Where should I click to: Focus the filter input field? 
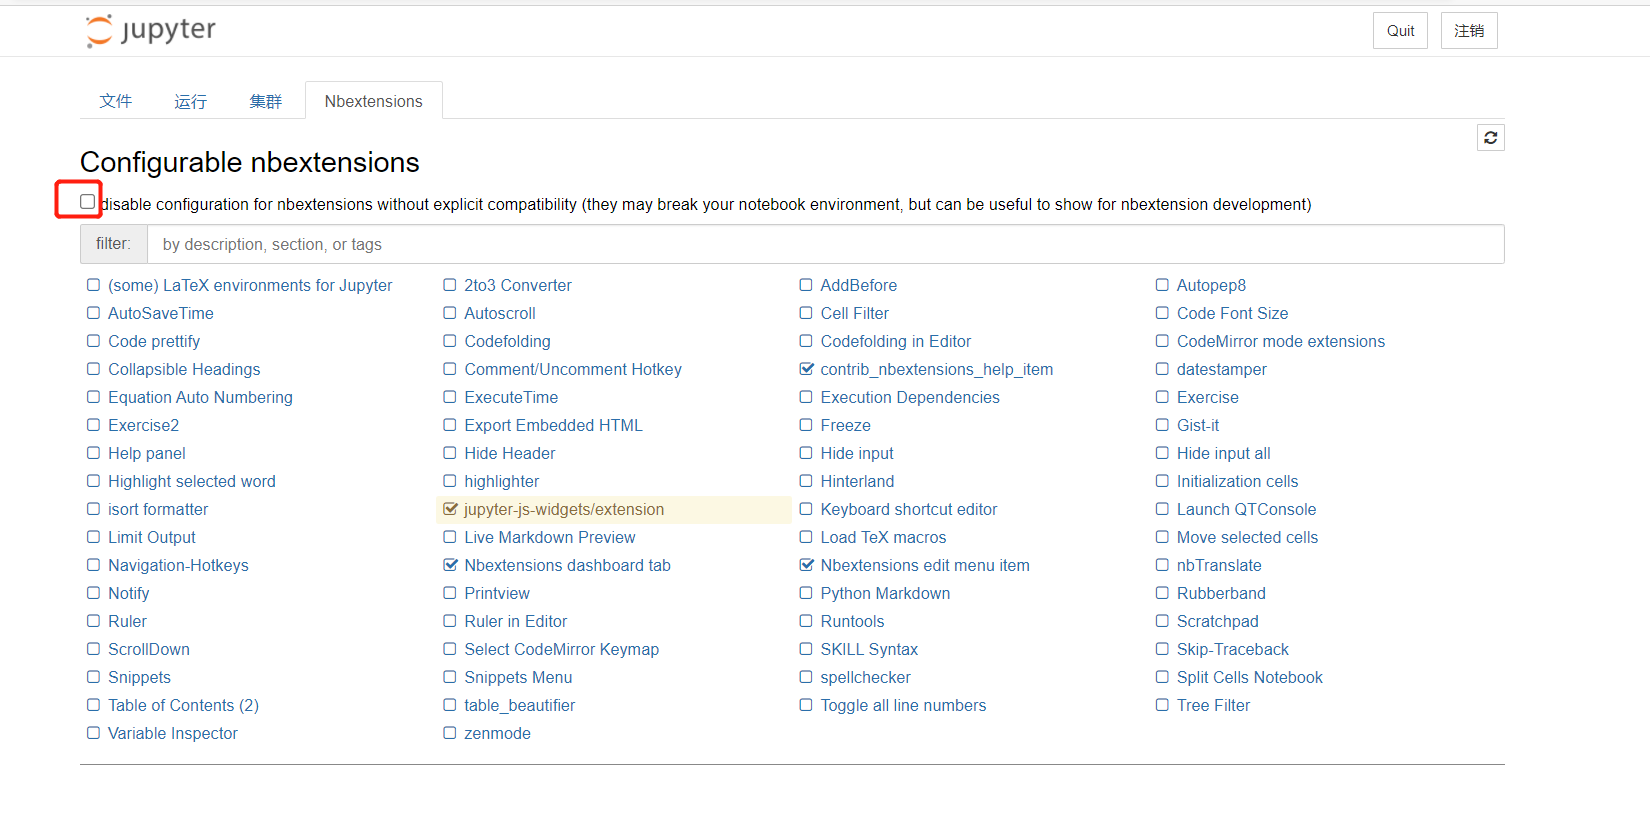(825, 244)
